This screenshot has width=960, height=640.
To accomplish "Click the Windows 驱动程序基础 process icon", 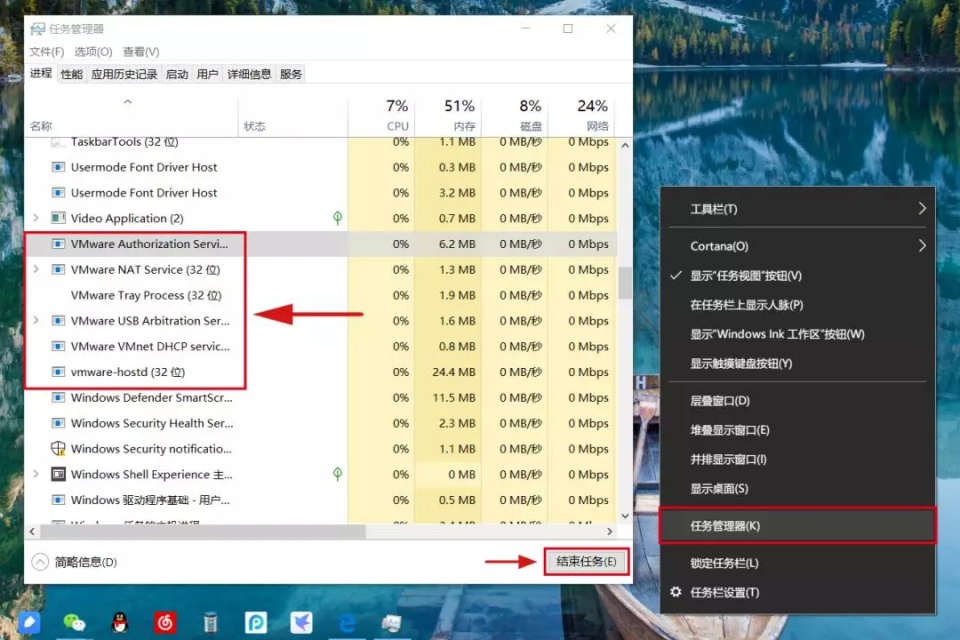I will coord(58,500).
